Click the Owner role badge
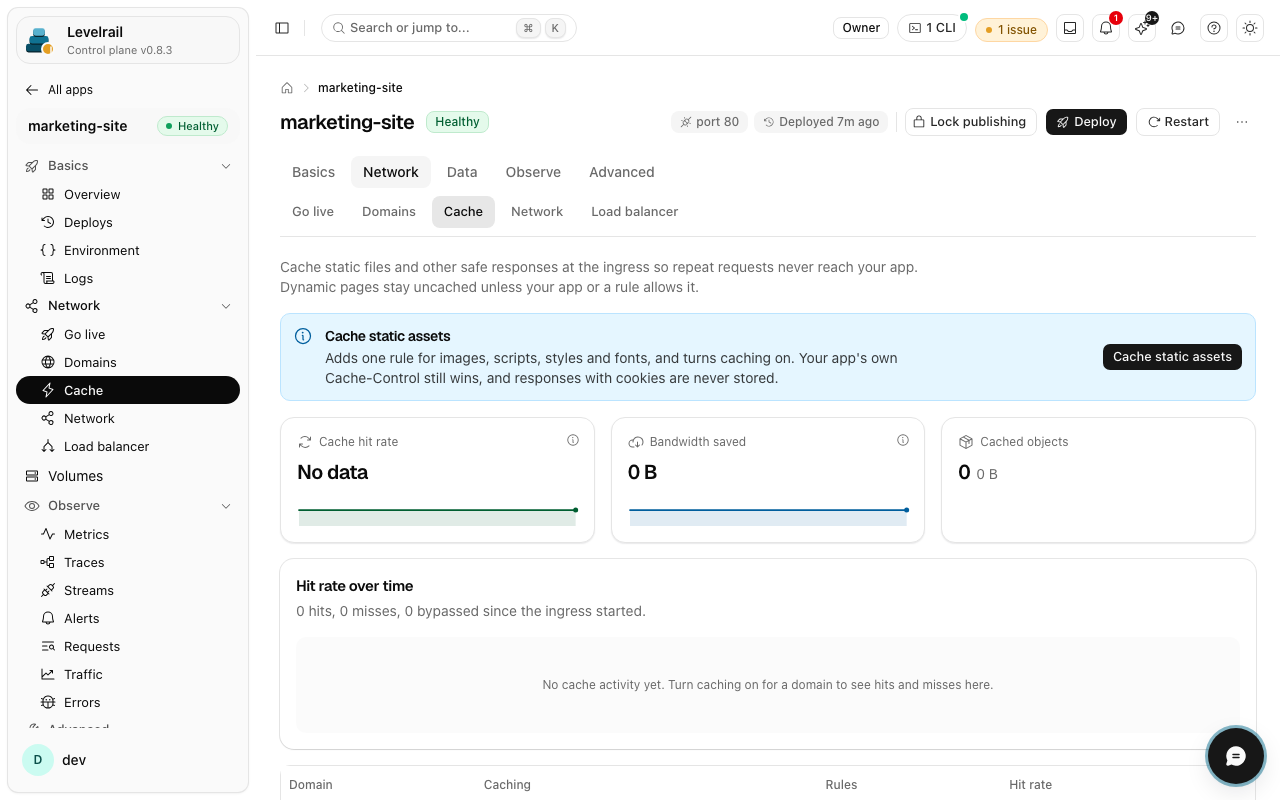The height and width of the screenshot is (800, 1280). tap(861, 28)
